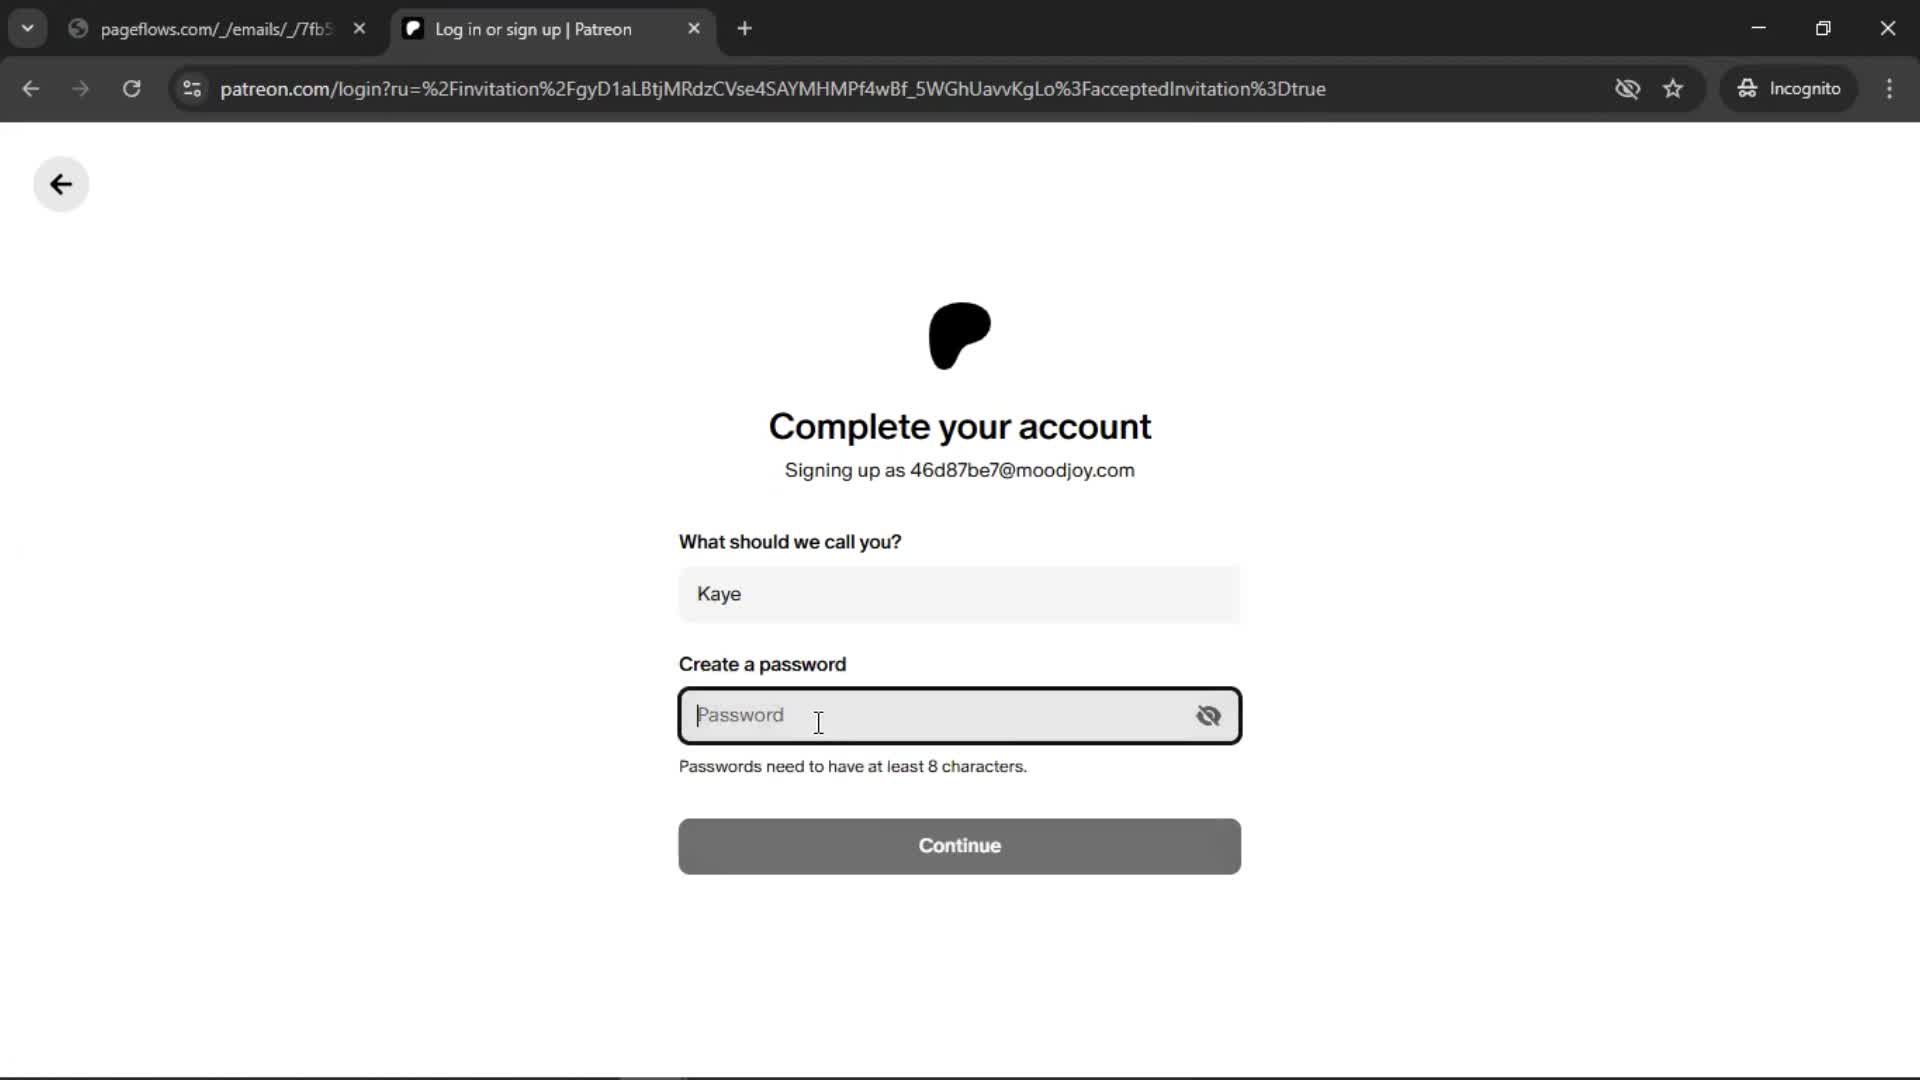This screenshot has width=1920, height=1080.
Task: Close the browser window
Action: click(1888, 28)
